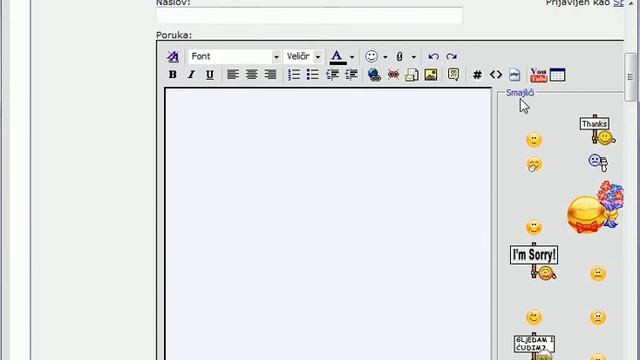Screen dimensions: 640x360
Task: Open the Font dropdown
Action: click(x=234, y=56)
